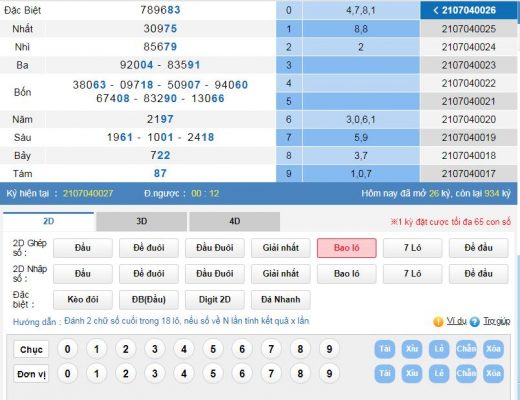
Task: Pick digit 0 in Chục row
Action: coord(67,349)
